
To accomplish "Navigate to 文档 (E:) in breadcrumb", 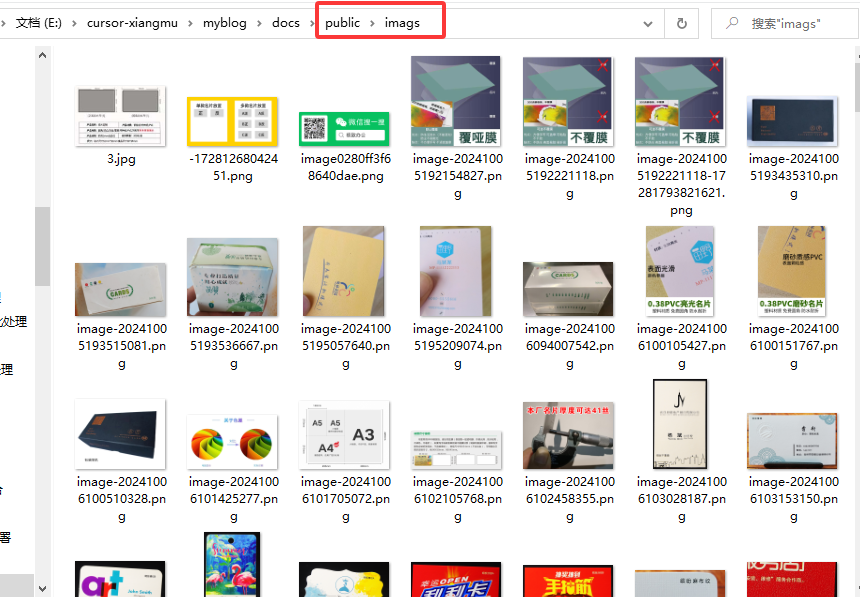I will 38,23.
